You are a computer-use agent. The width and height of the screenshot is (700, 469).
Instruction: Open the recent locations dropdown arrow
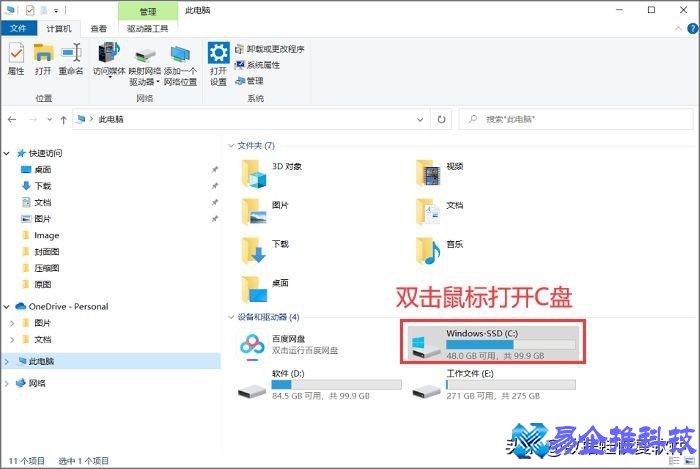(49, 119)
